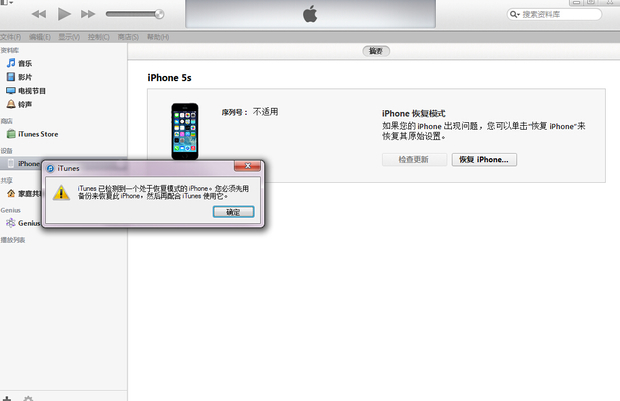This screenshot has height=401, width=620.
Task: Open iTunes Store in sidebar
Action: (x=33, y=134)
